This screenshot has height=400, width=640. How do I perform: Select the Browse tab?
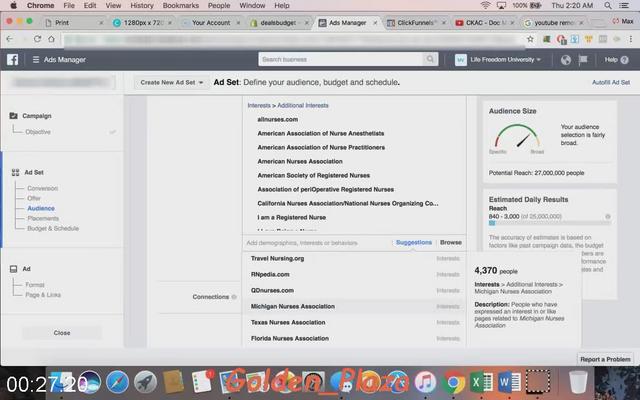tap(451, 242)
